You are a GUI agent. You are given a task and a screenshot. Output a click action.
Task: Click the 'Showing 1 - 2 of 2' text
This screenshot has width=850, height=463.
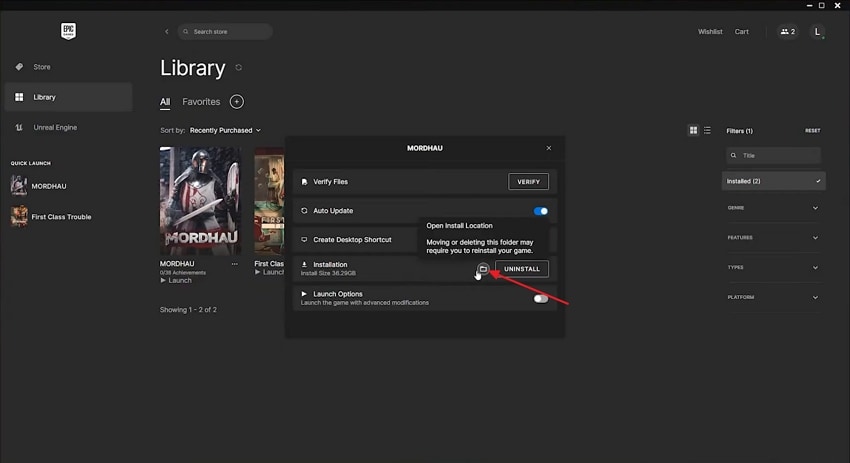click(188, 310)
